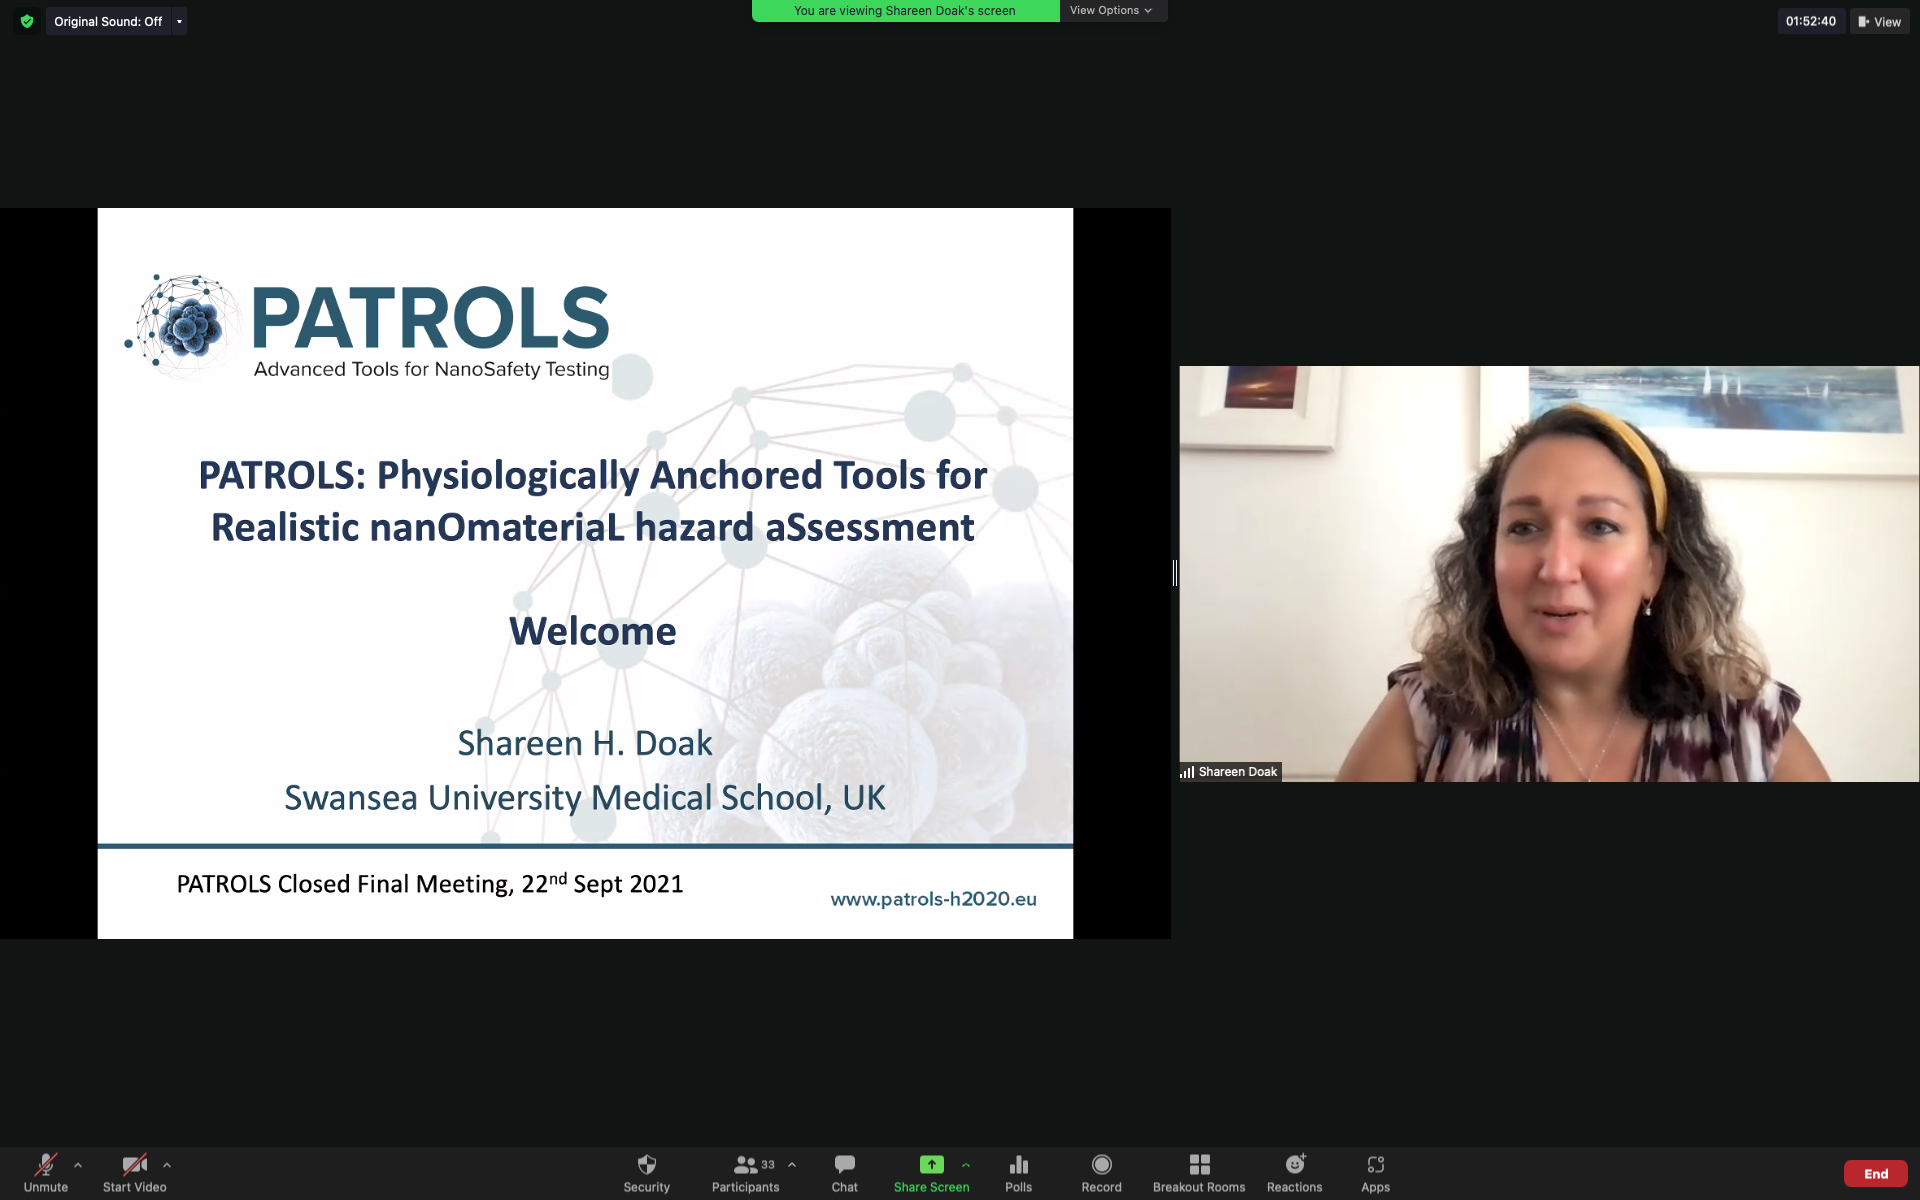This screenshot has height=1200, width=1920.
Task: Expand the arrow next to Participants
Action: tap(792, 1165)
